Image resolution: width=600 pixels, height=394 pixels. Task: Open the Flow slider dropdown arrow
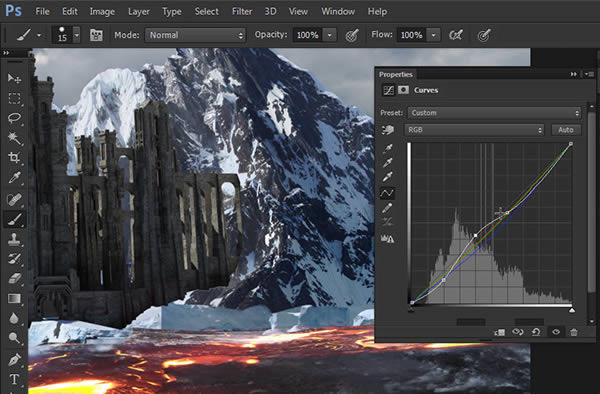click(x=434, y=35)
